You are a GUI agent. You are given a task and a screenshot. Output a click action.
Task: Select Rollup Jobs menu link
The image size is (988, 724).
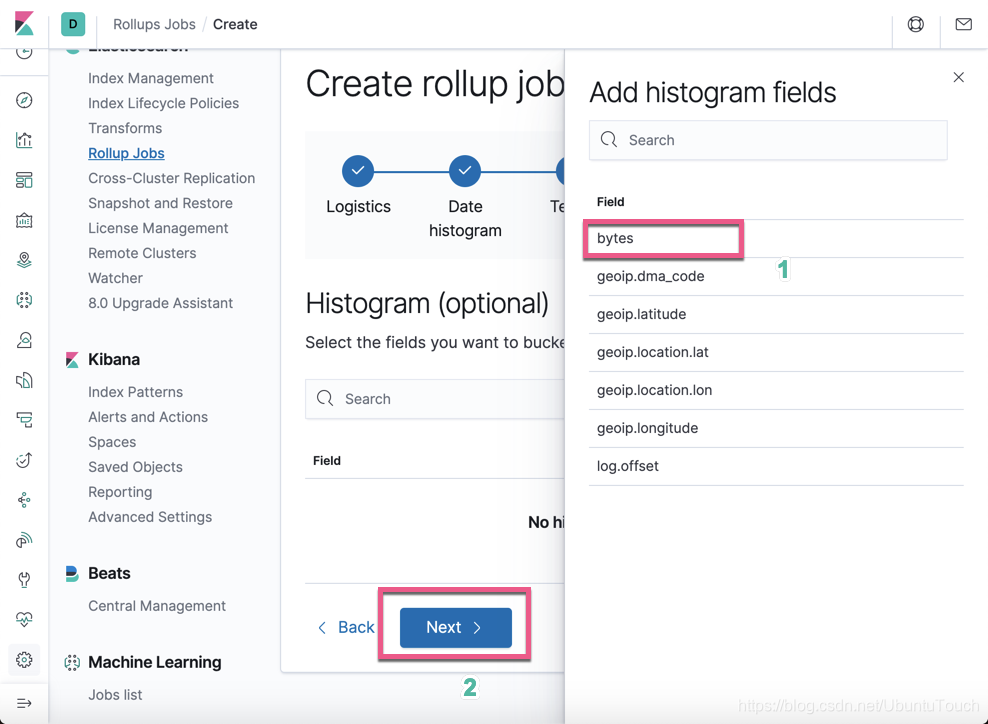pyautogui.click(x=126, y=153)
